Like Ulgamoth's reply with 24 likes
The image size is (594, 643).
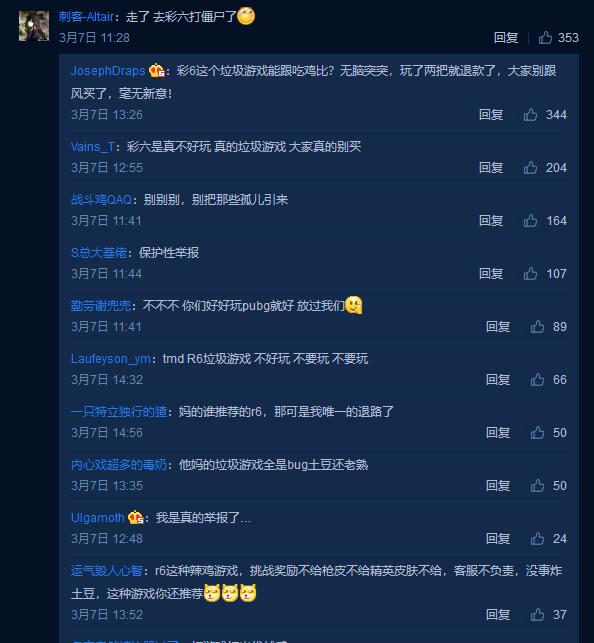point(537,538)
